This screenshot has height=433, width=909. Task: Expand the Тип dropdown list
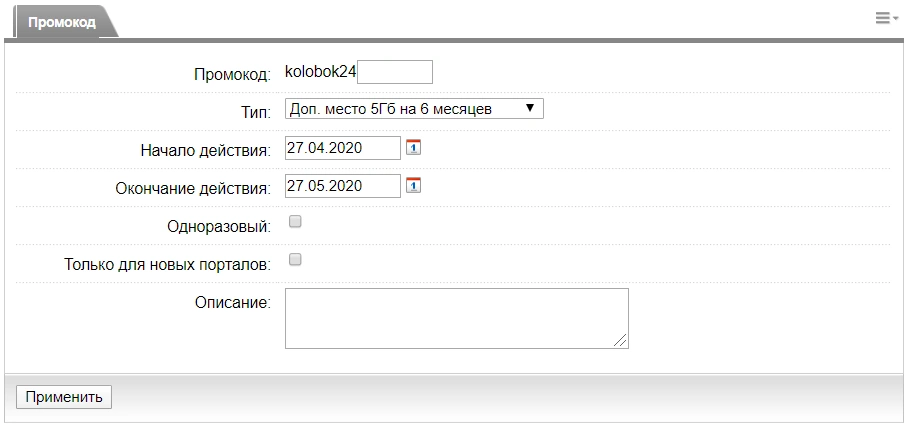414,108
